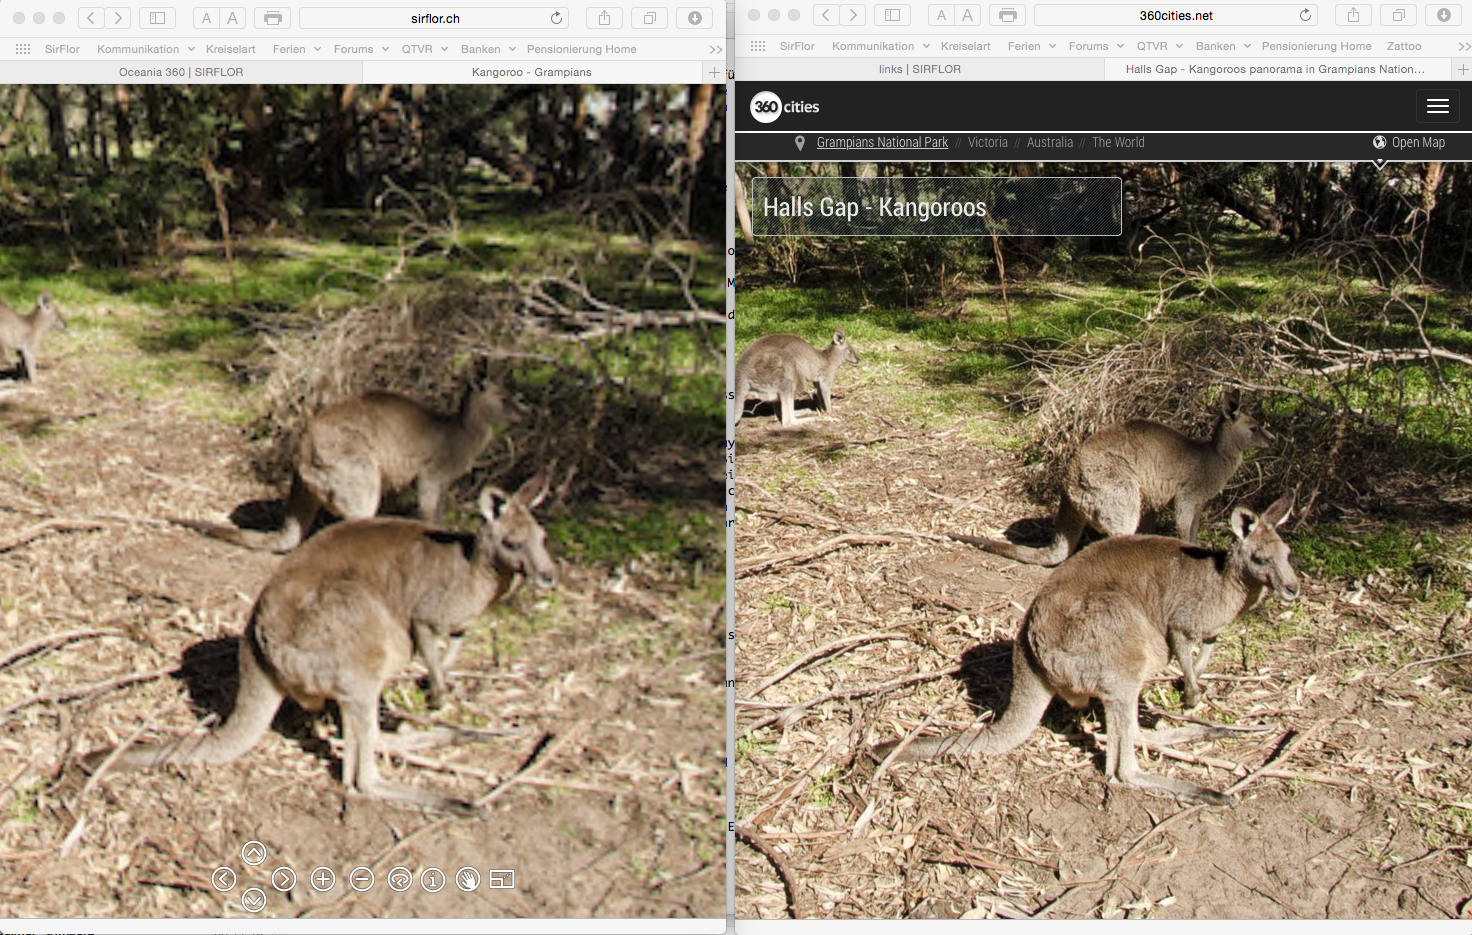
Task: Print the page in the sirflor.ch window
Action: pos(273,18)
